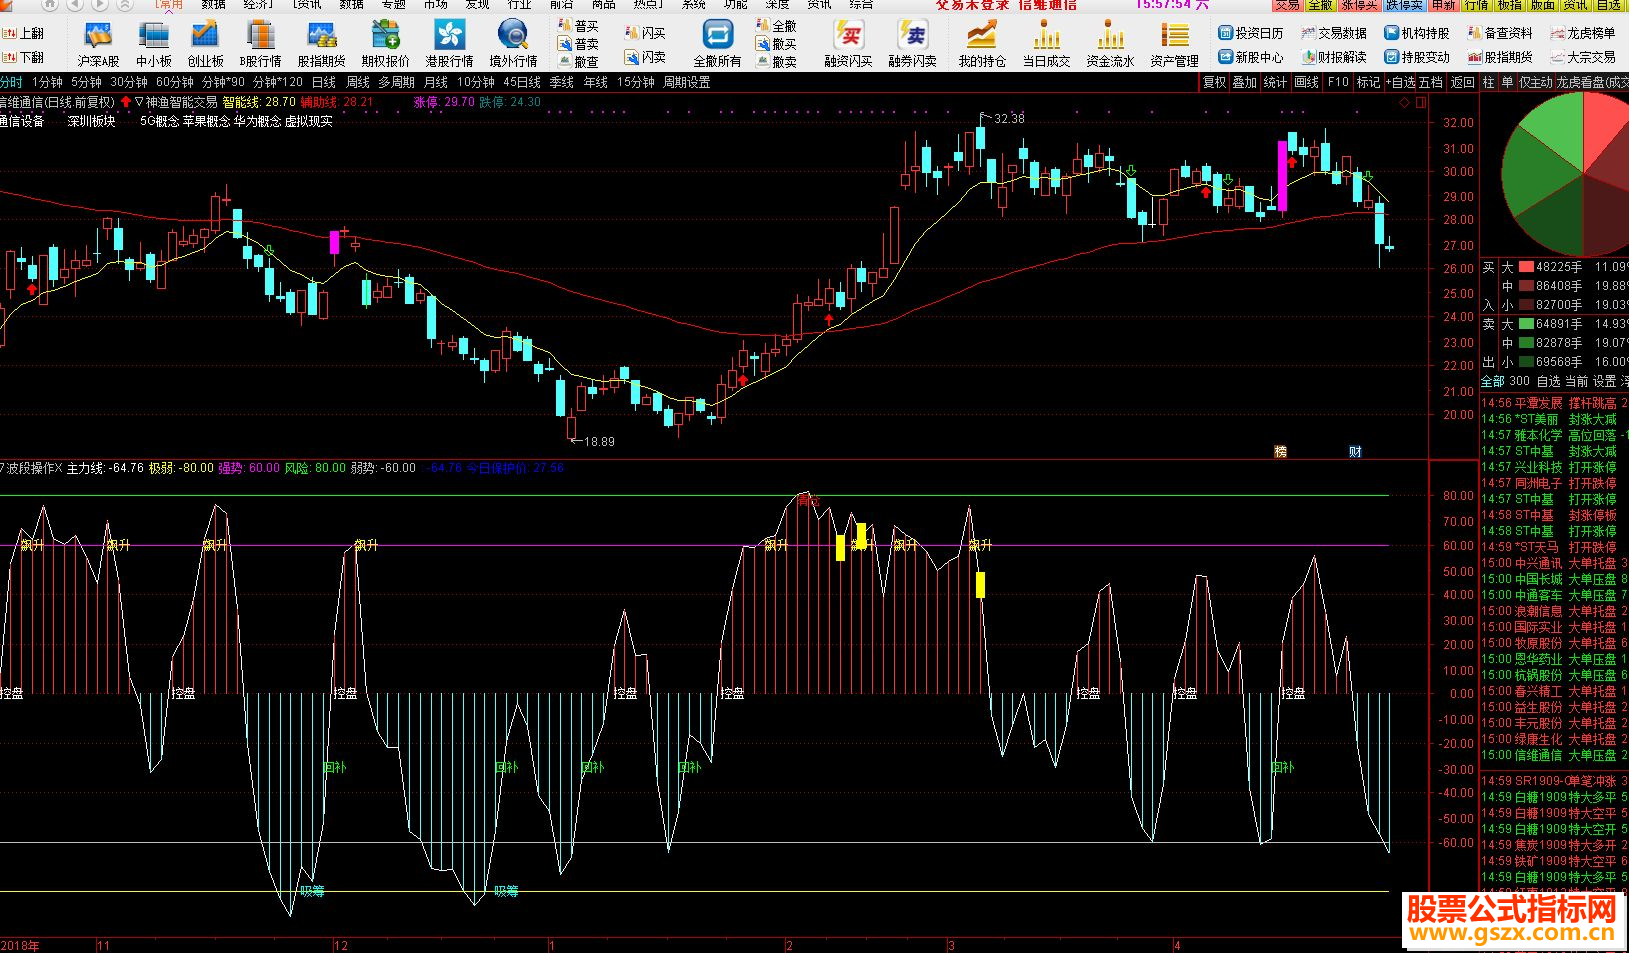Click the 全撤所有 cancel-all icon
This screenshot has height=953, width=1629.
717,45
